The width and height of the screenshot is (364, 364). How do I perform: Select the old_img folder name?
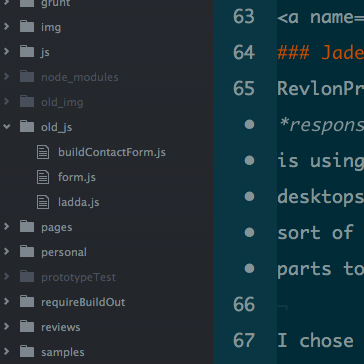[x=62, y=102]
